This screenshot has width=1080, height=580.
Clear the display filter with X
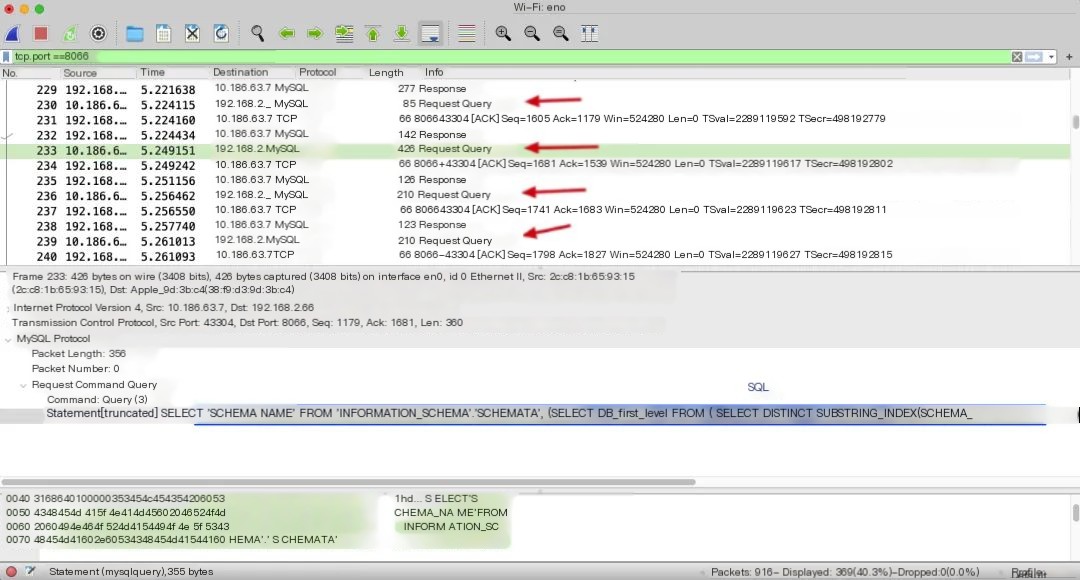[x=1017, y=56]
